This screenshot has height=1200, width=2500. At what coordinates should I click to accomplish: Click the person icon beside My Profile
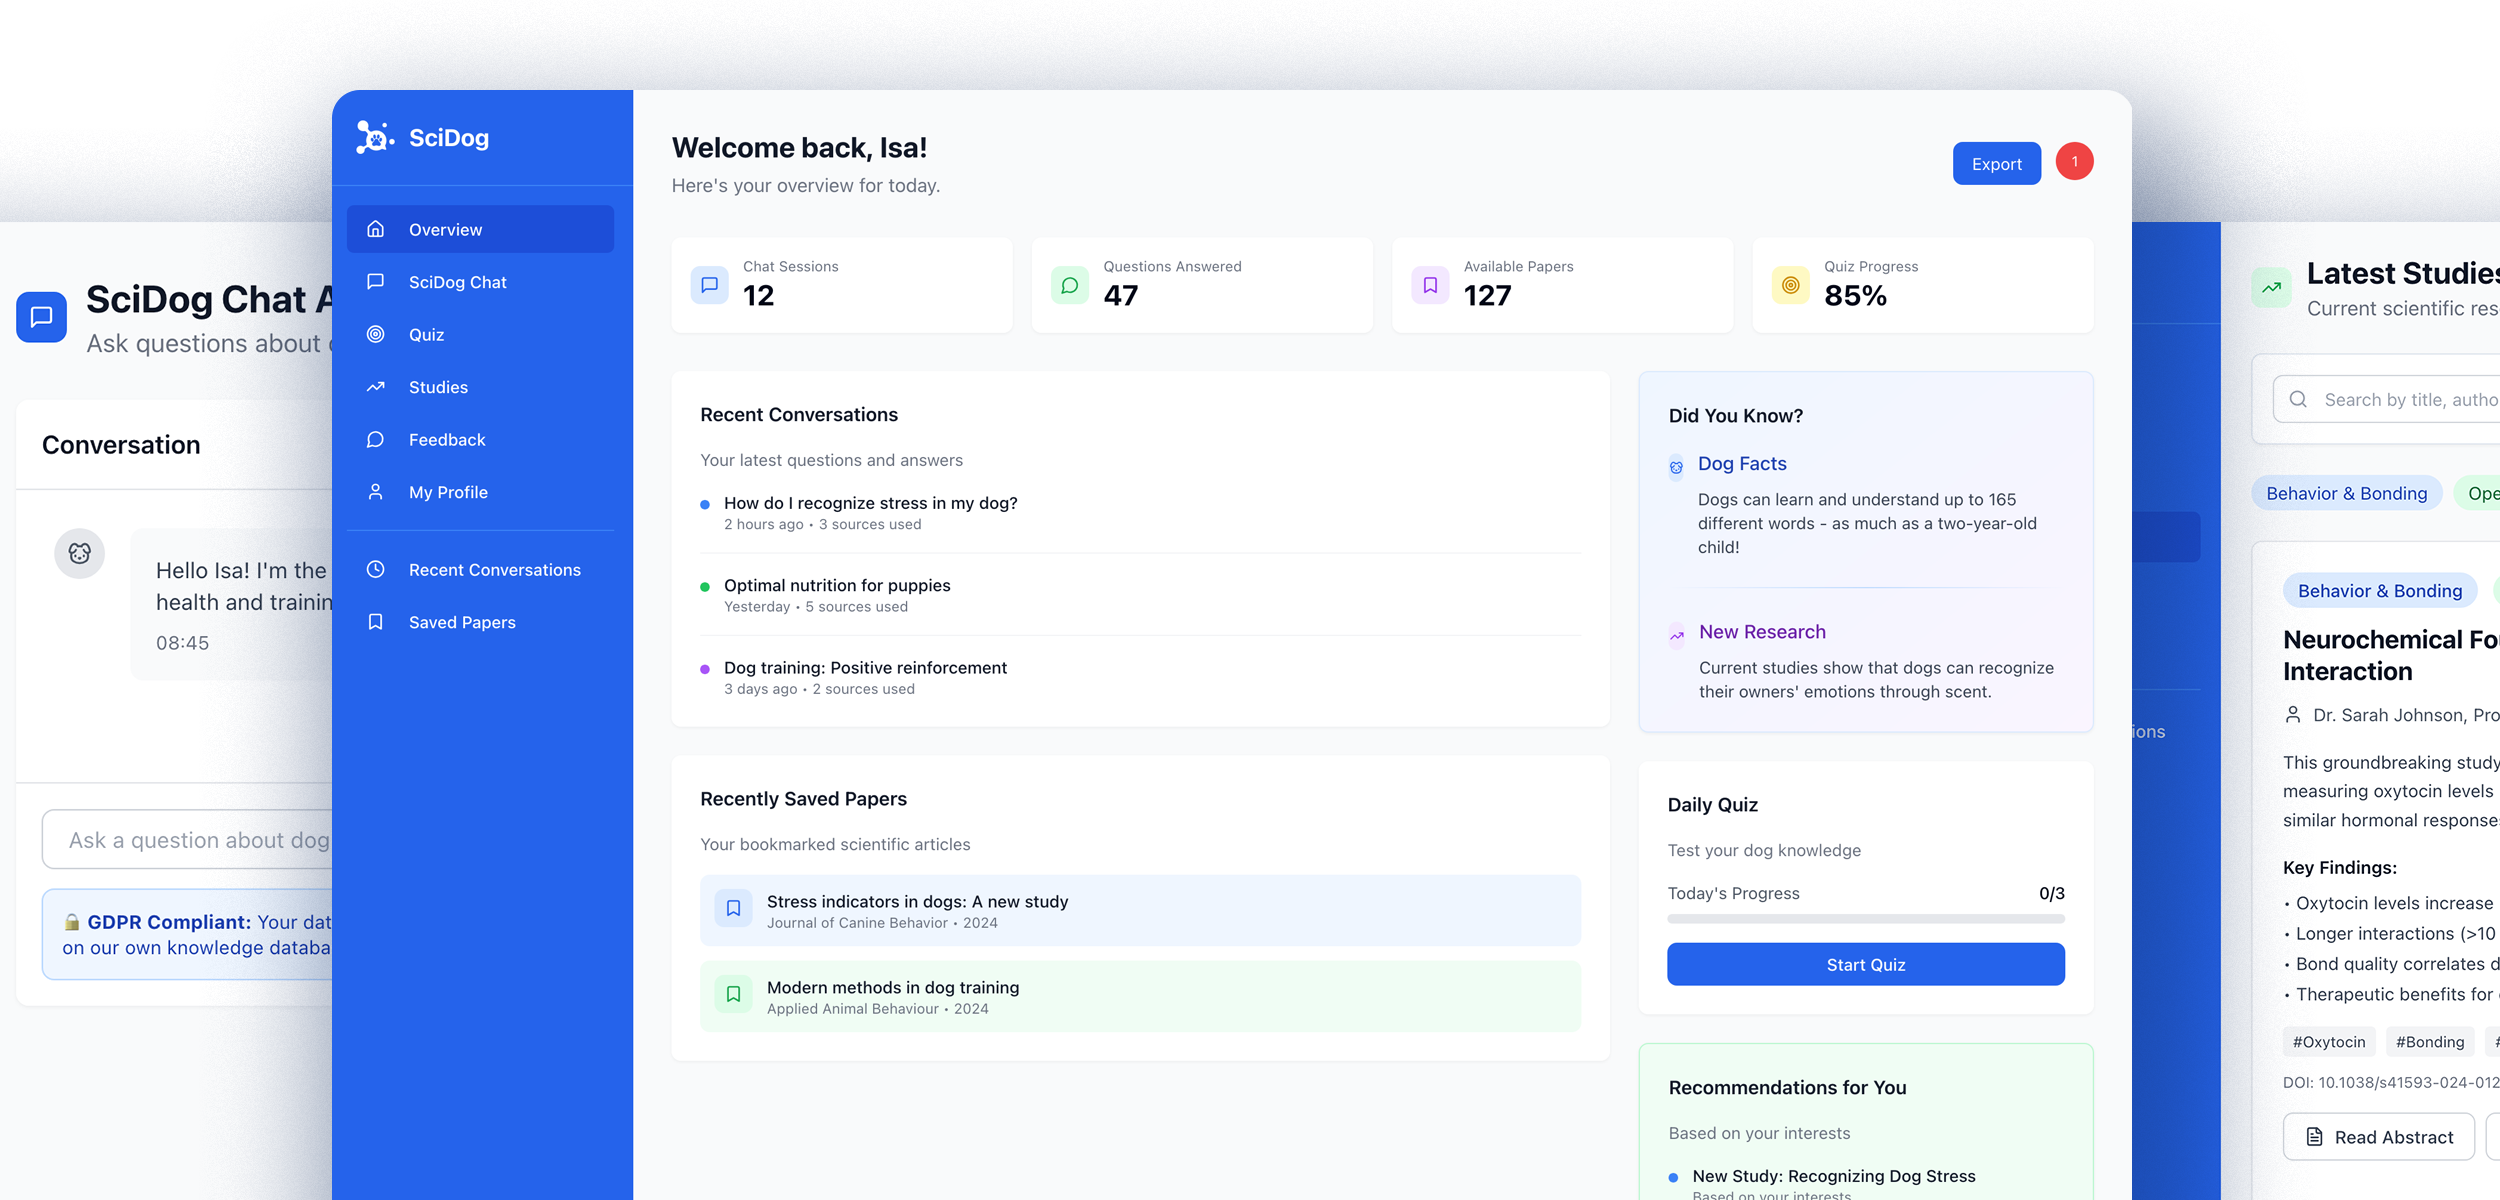click(376, 492)
